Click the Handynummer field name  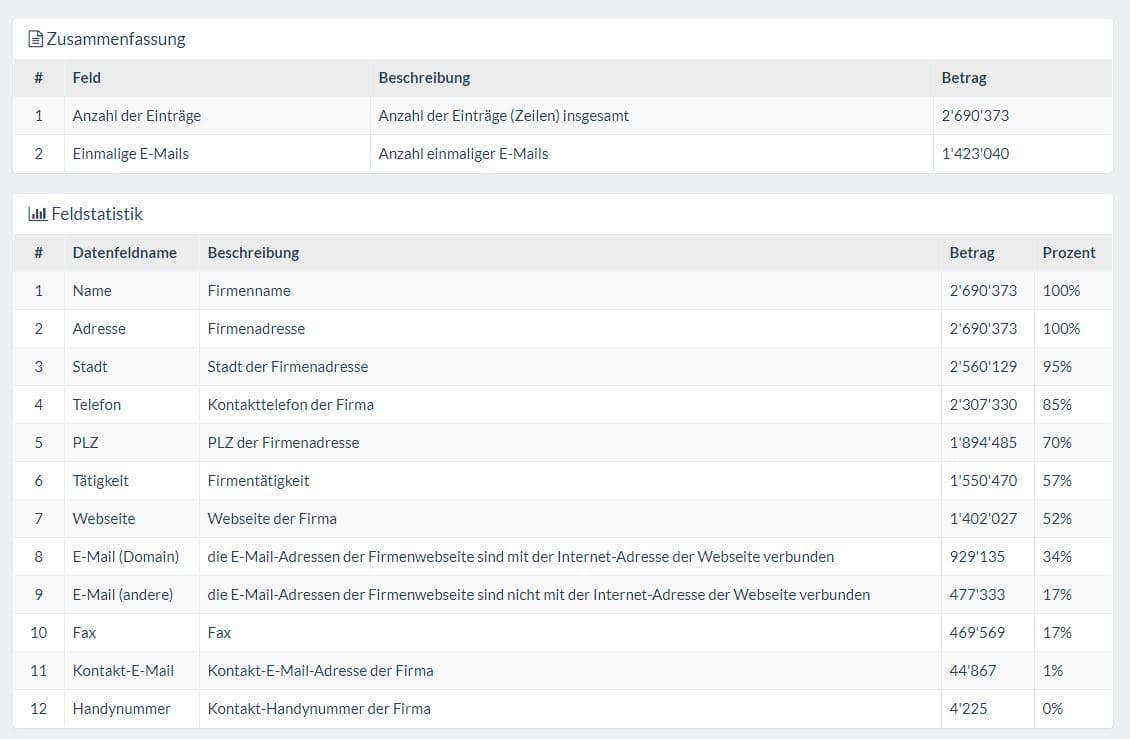(x=122, y=709)
